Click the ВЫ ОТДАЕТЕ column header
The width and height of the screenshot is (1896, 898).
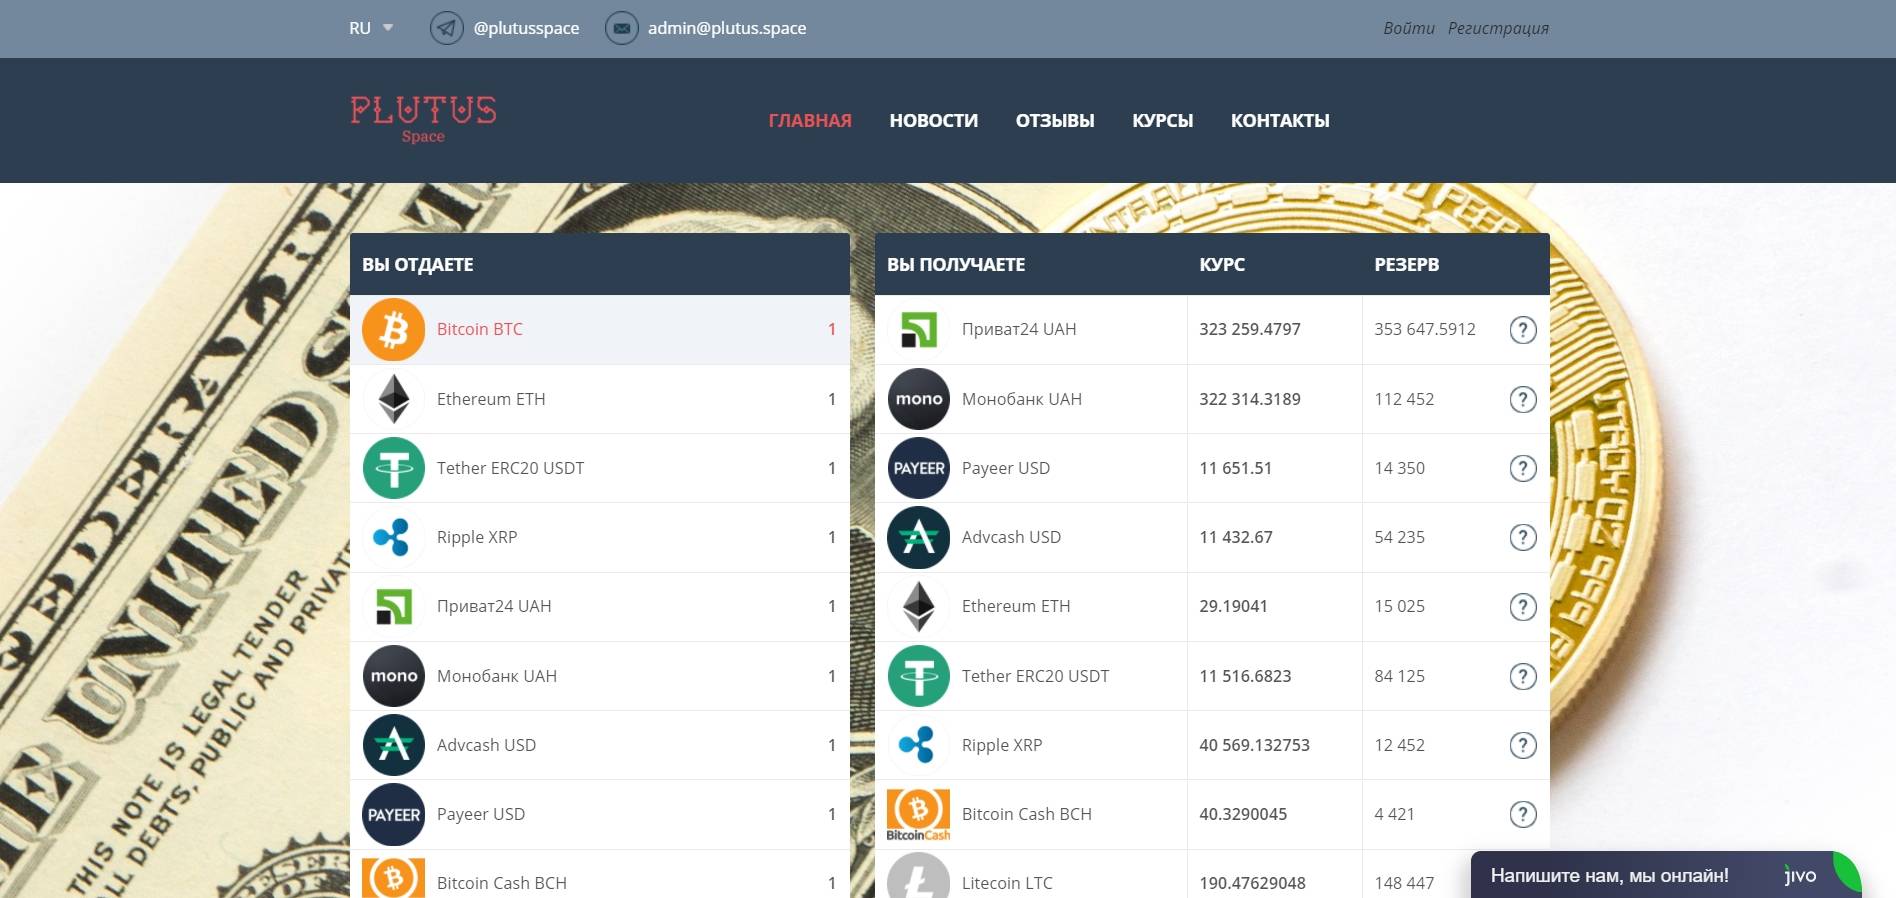click(418, 265)
